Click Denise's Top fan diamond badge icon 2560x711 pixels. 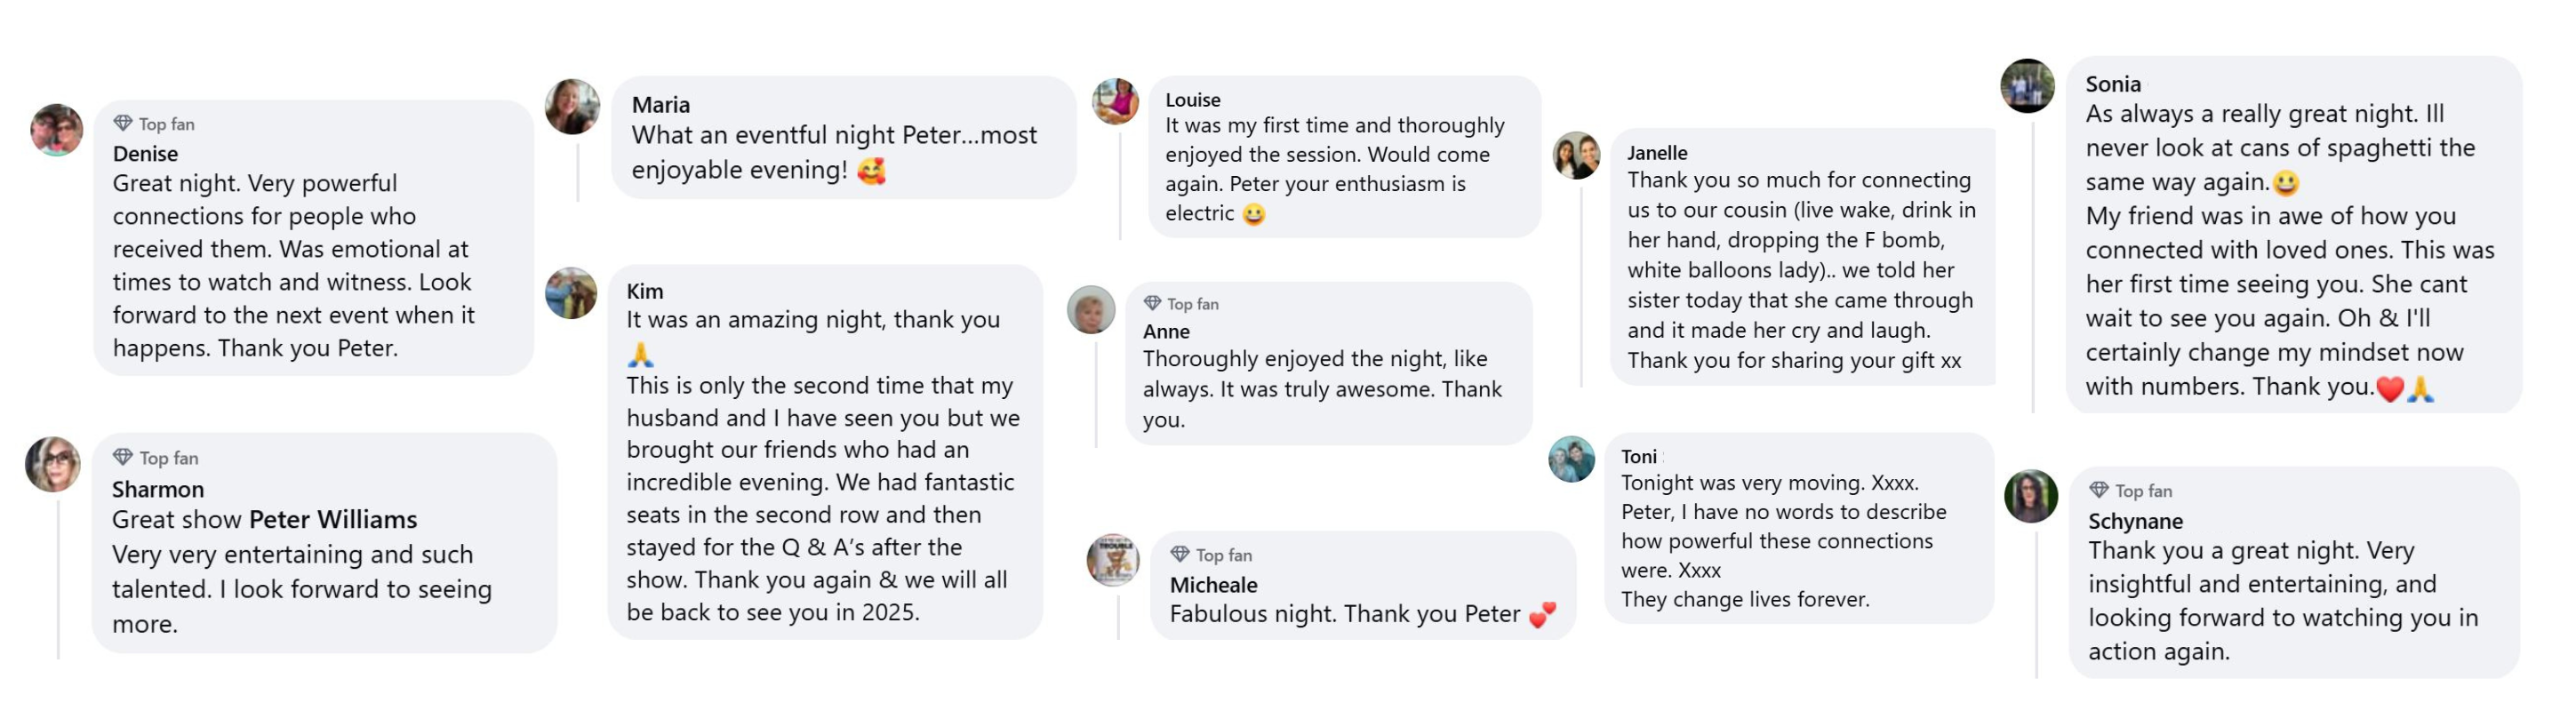click(x=123, y=123)
